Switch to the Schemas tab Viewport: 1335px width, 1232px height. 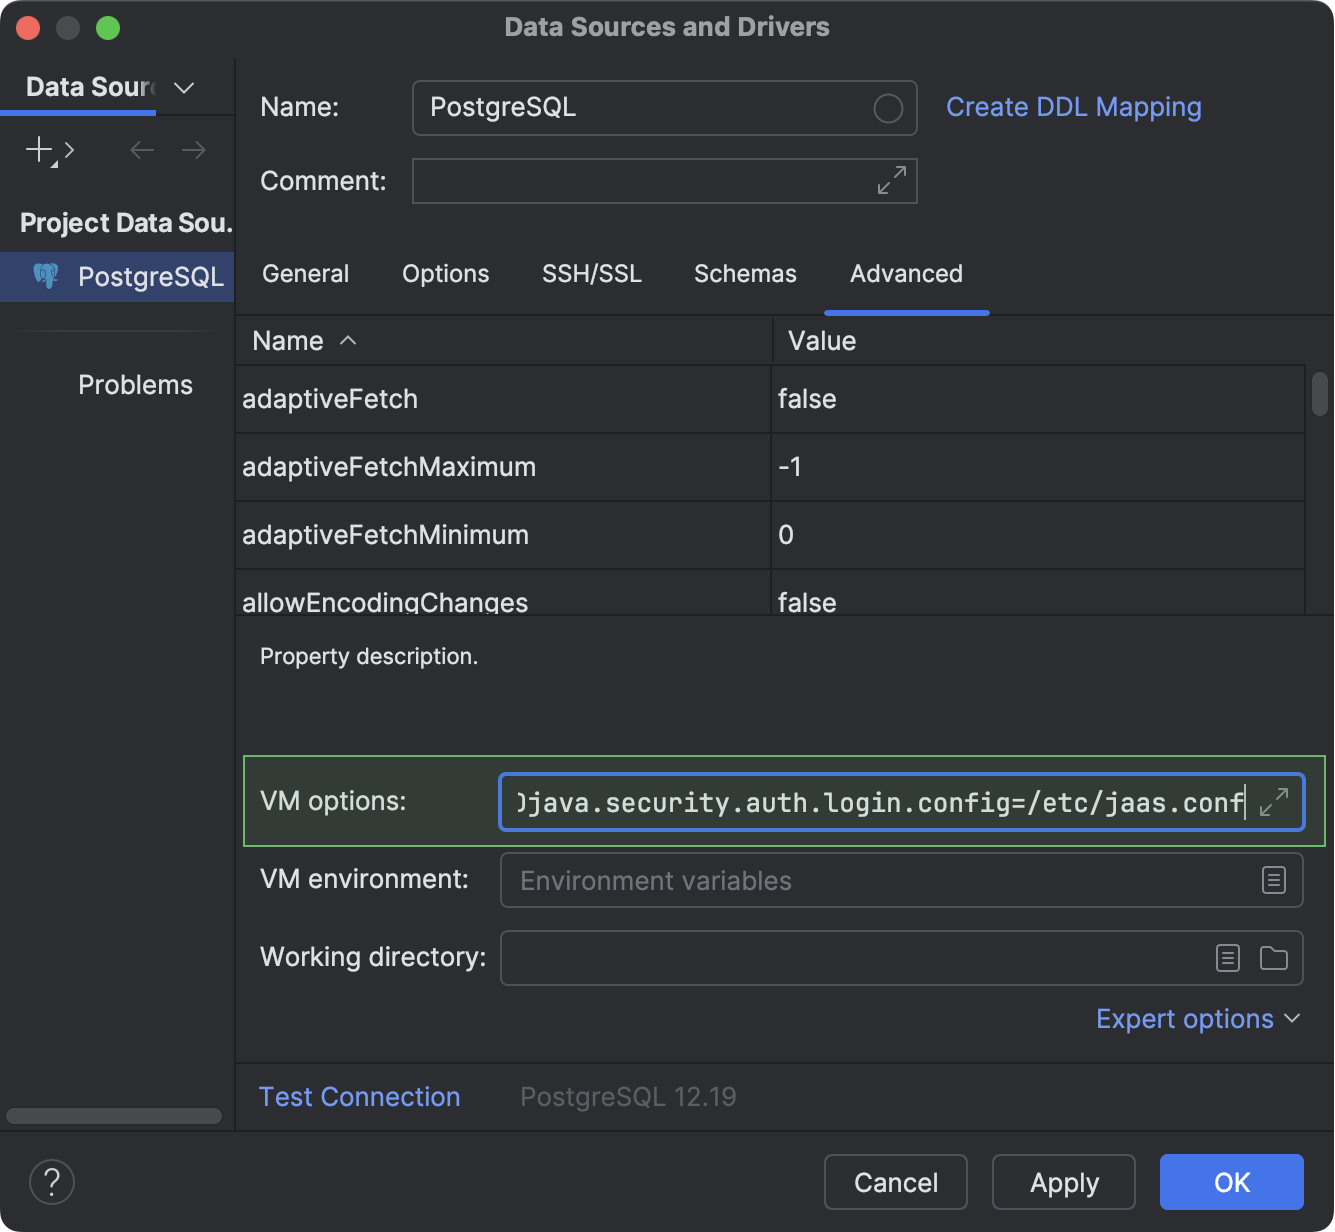[745, 273]
